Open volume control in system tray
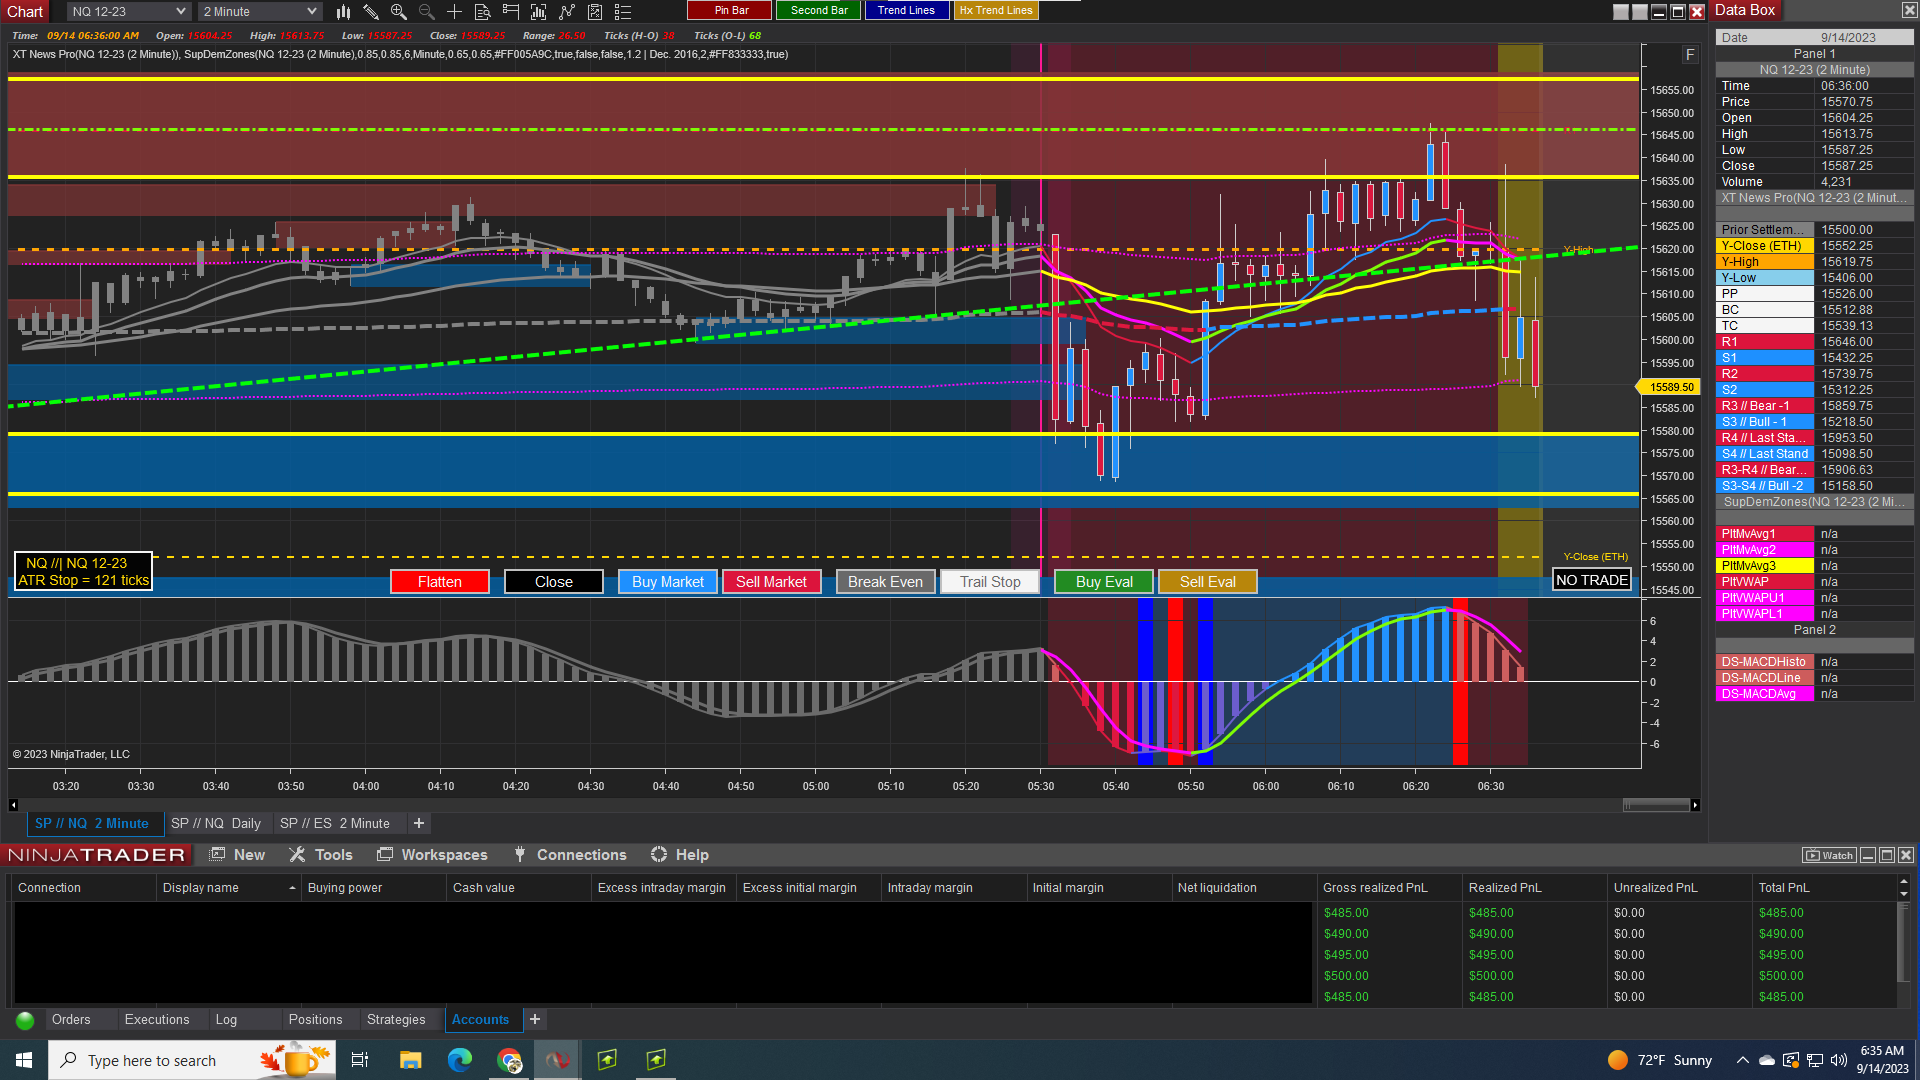Screen dimensions: 1920x1080 (x=1839, y=1060)
